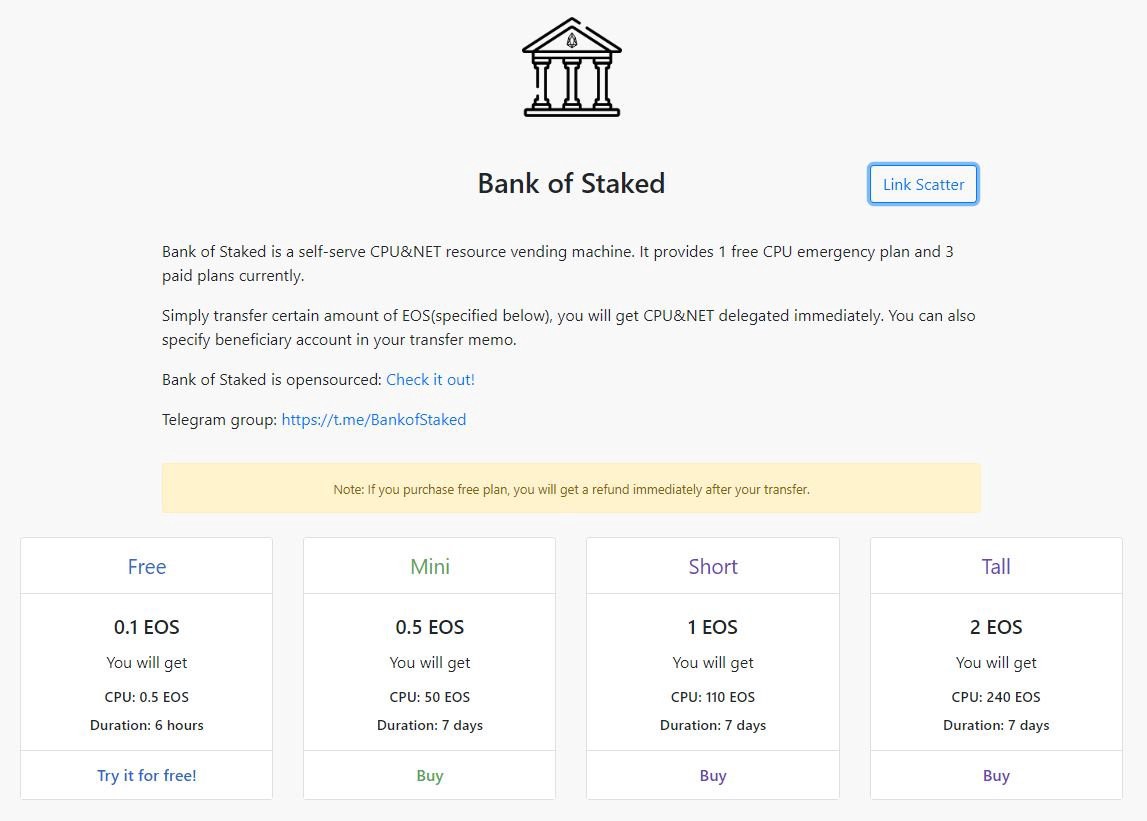
Task: Buy the Tall plan
Action: coord(995,775)
